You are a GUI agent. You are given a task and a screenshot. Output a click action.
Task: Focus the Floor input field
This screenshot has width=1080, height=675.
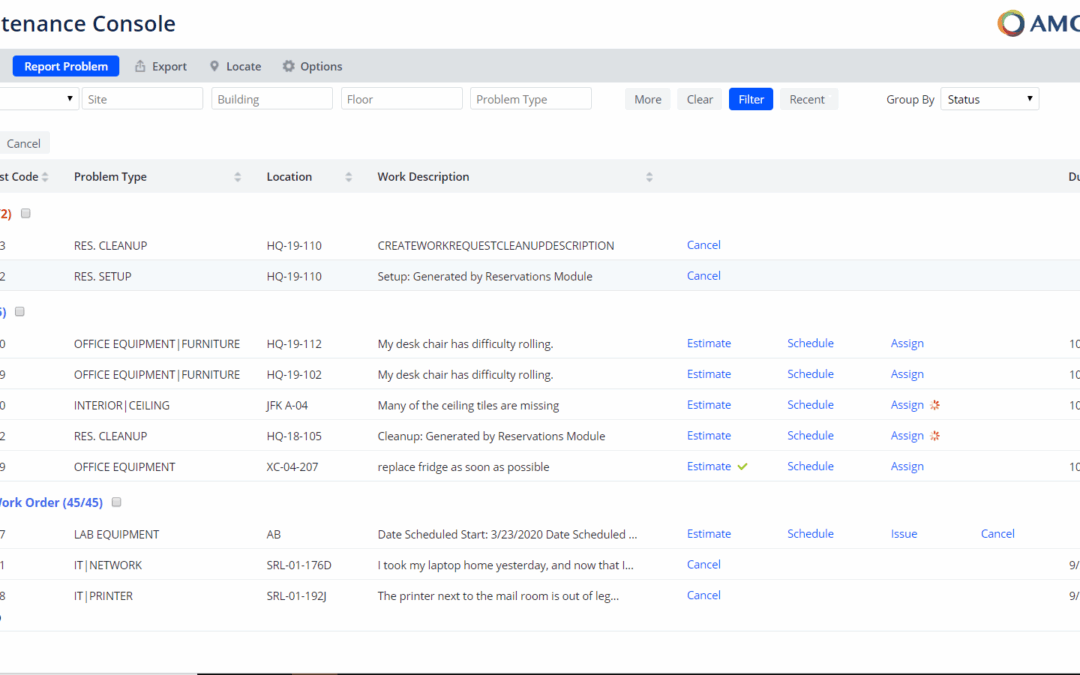(402, 98)
